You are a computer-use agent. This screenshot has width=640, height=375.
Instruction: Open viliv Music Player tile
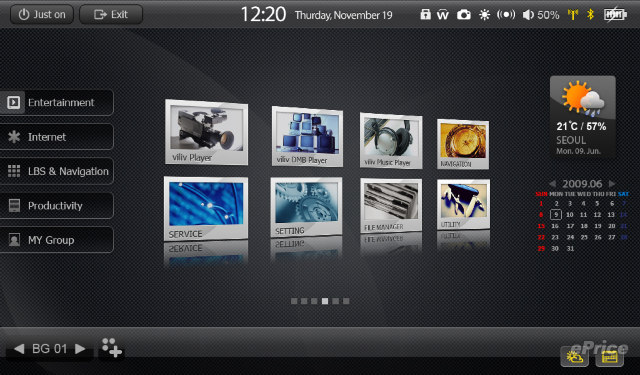click(x=391, y=141)
